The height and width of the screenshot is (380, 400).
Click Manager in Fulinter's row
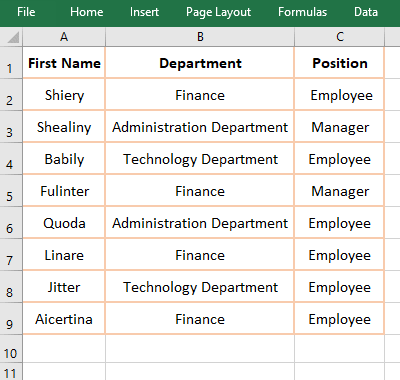[340, 191]
